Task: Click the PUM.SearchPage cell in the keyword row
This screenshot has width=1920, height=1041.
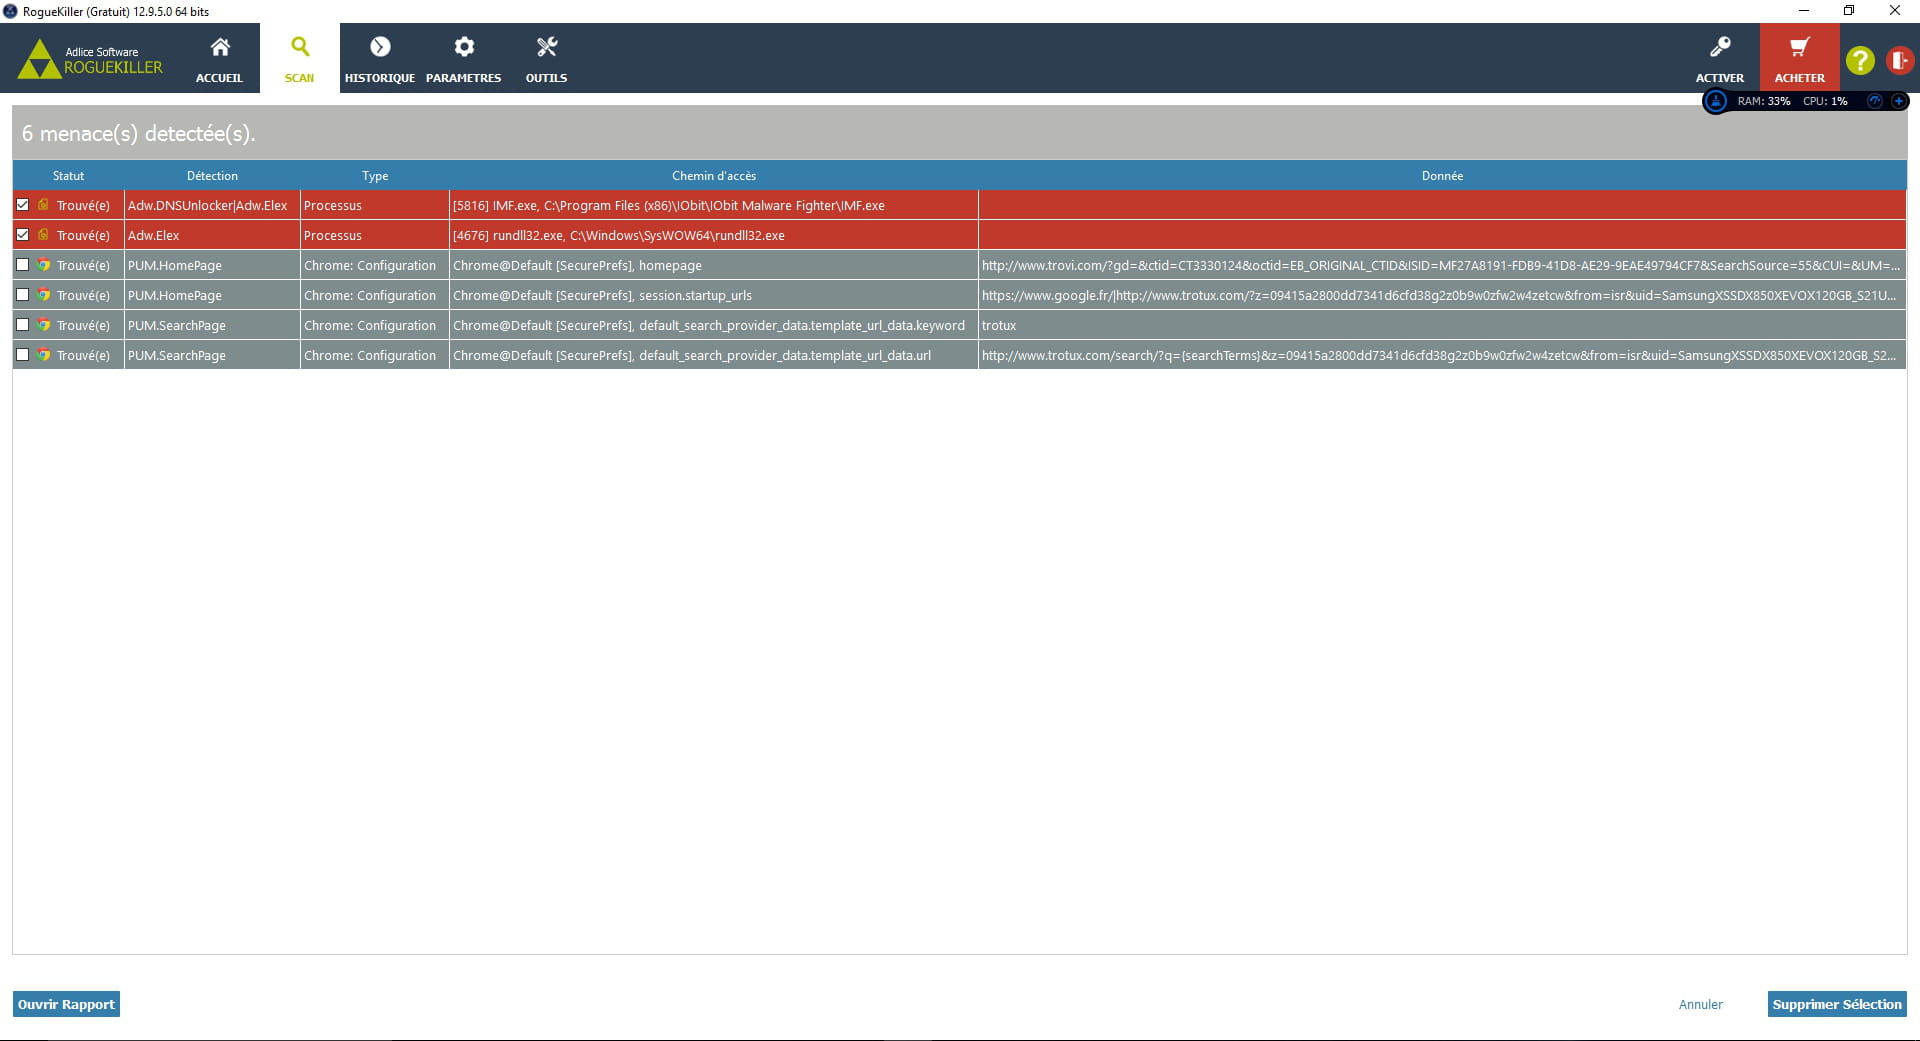Action: pyautogui.click(x=212, y=325)
